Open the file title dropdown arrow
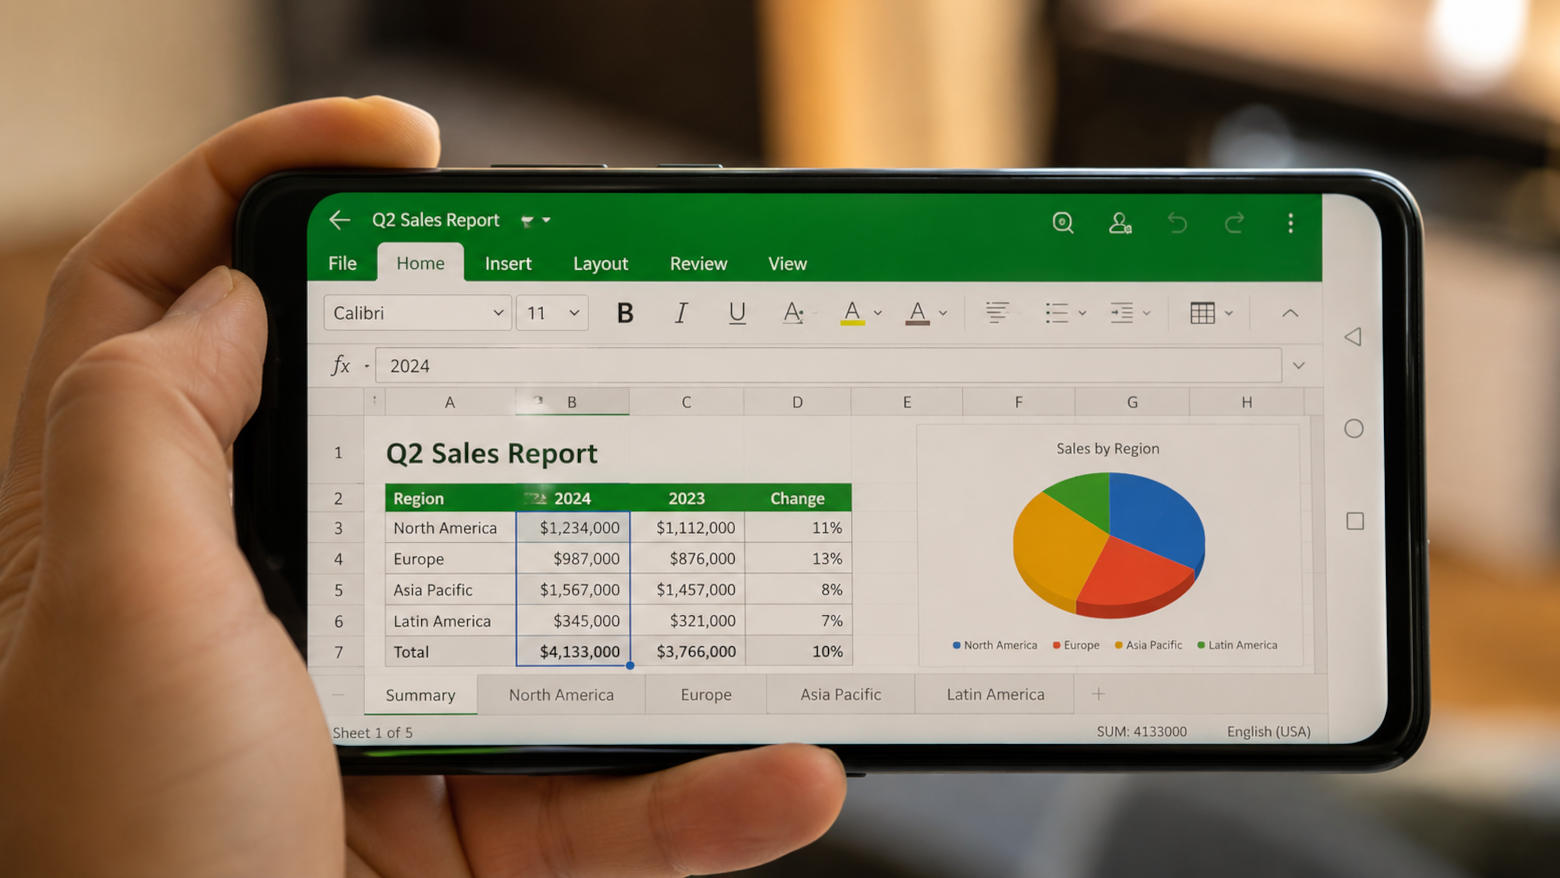1560x878 pixels. coord(546,220)
